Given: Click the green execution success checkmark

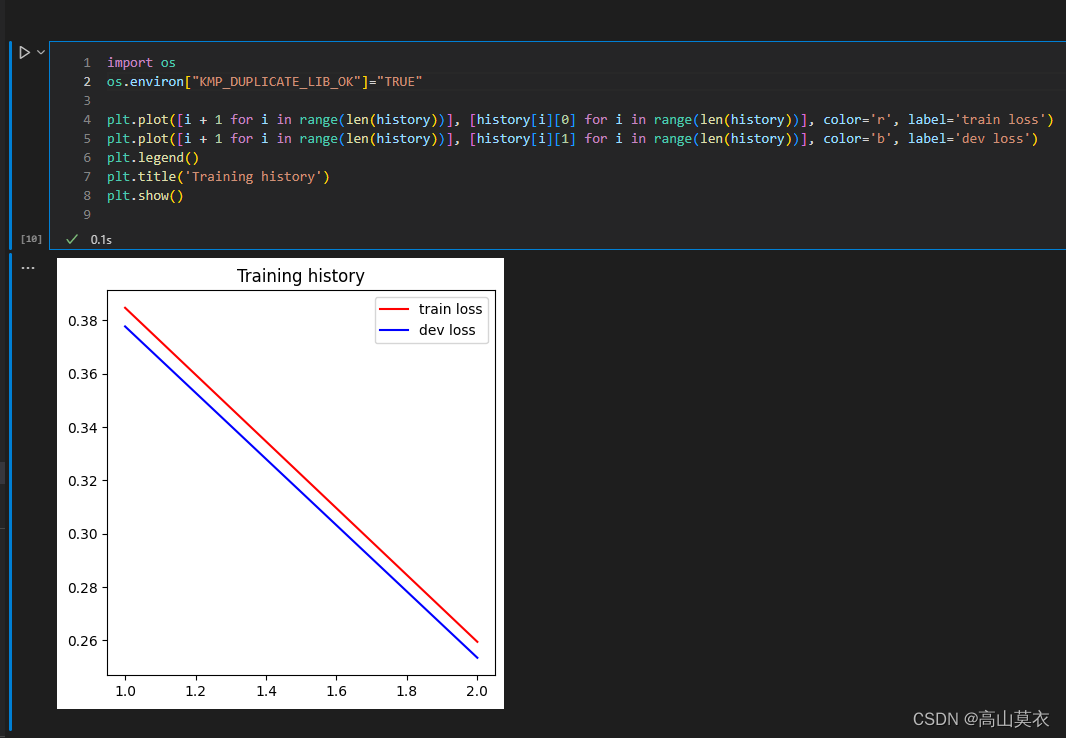Looking at the screenshot, I should point(73,239).
